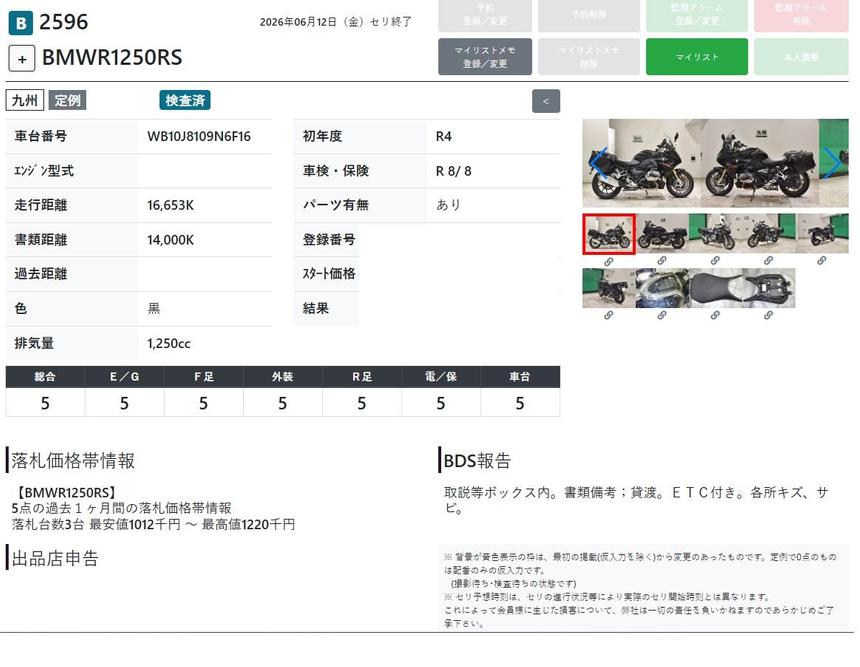Click the 落札価格帯情報 section heading
Image resolution: width=860 pixels, height=667 pixels.
click(73, 461)
